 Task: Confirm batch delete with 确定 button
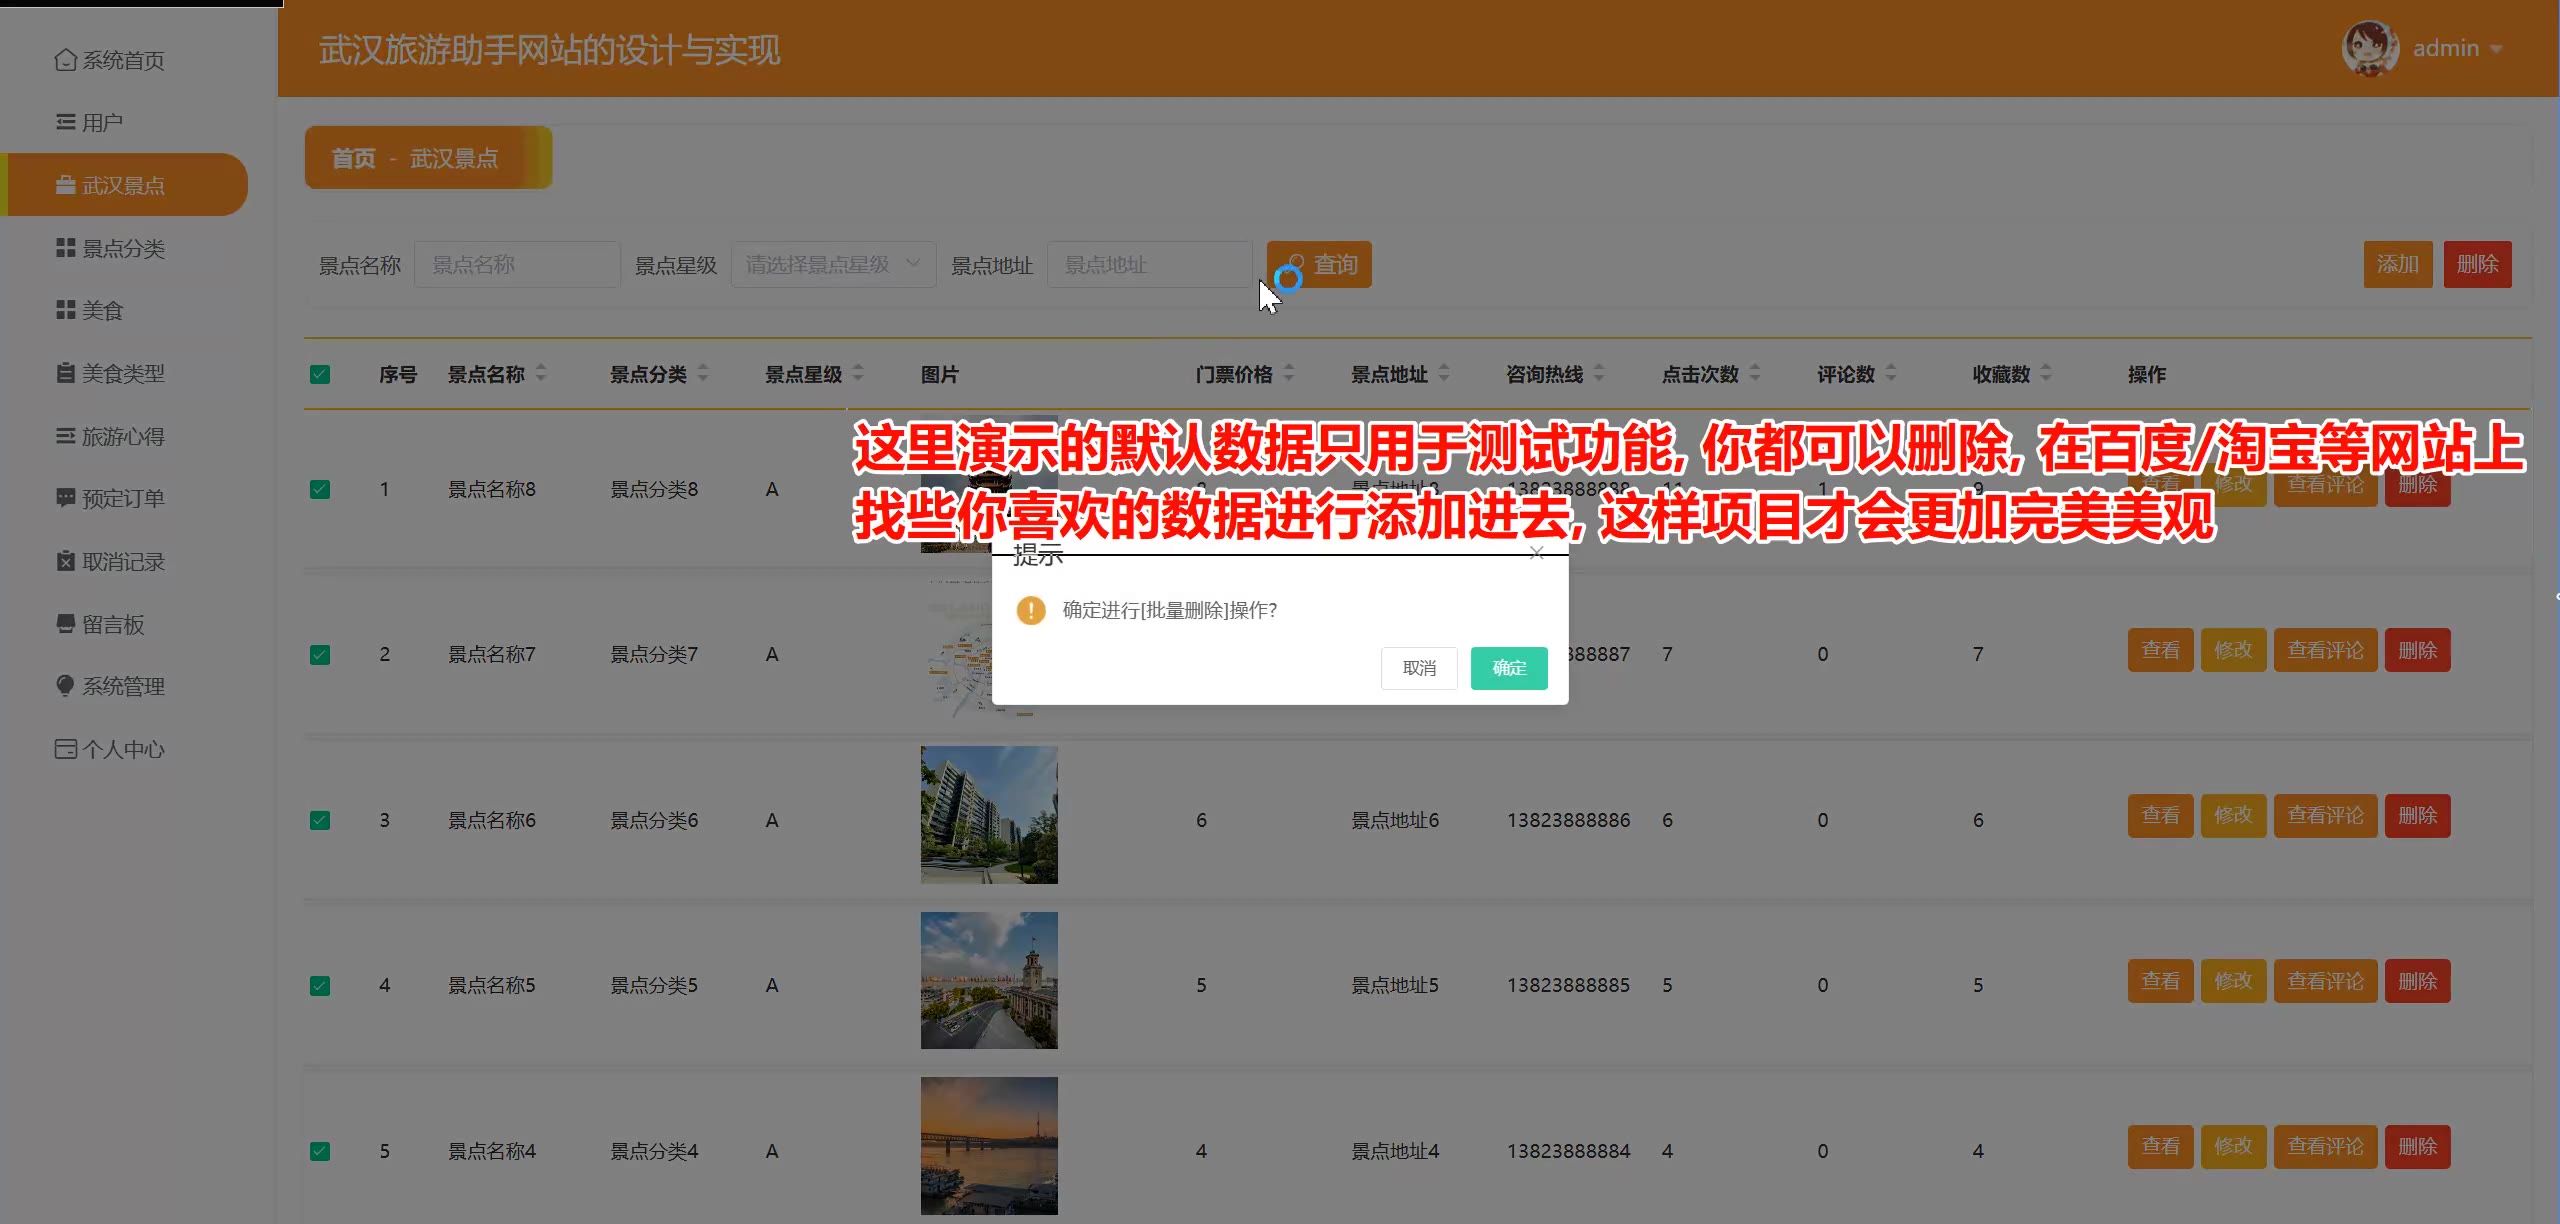coord(1508,668)
